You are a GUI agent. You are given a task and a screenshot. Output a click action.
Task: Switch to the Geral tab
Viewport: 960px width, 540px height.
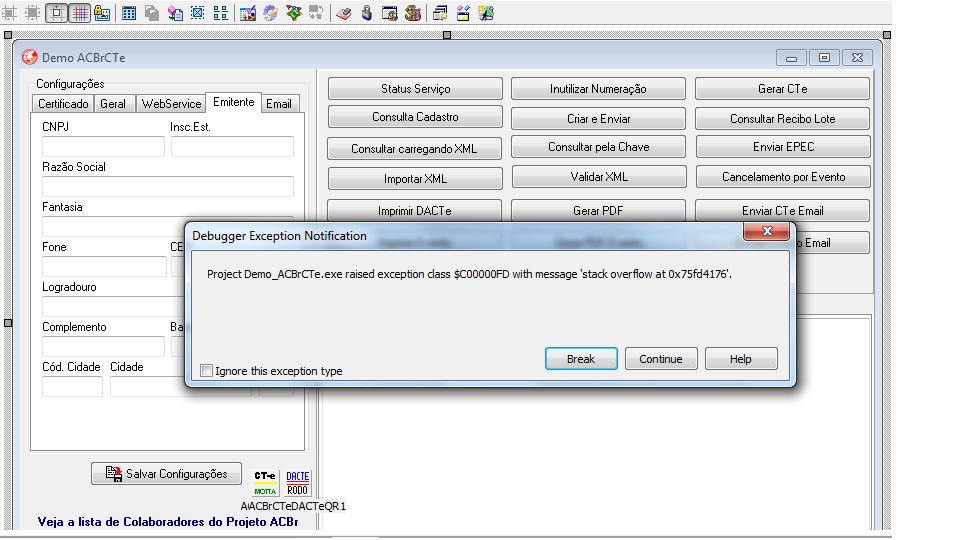[x=113, y=104]
